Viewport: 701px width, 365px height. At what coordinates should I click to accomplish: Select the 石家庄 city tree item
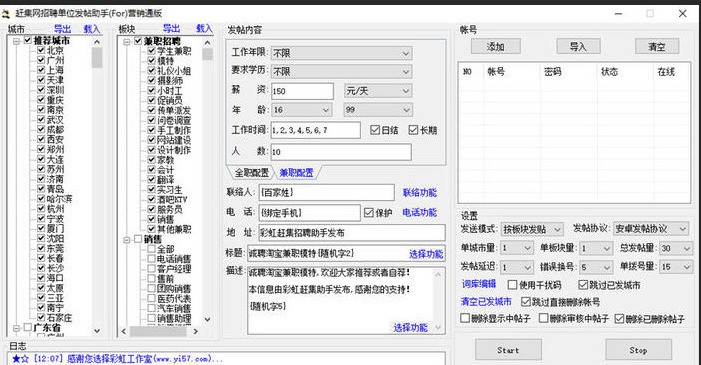click(59, 318)
